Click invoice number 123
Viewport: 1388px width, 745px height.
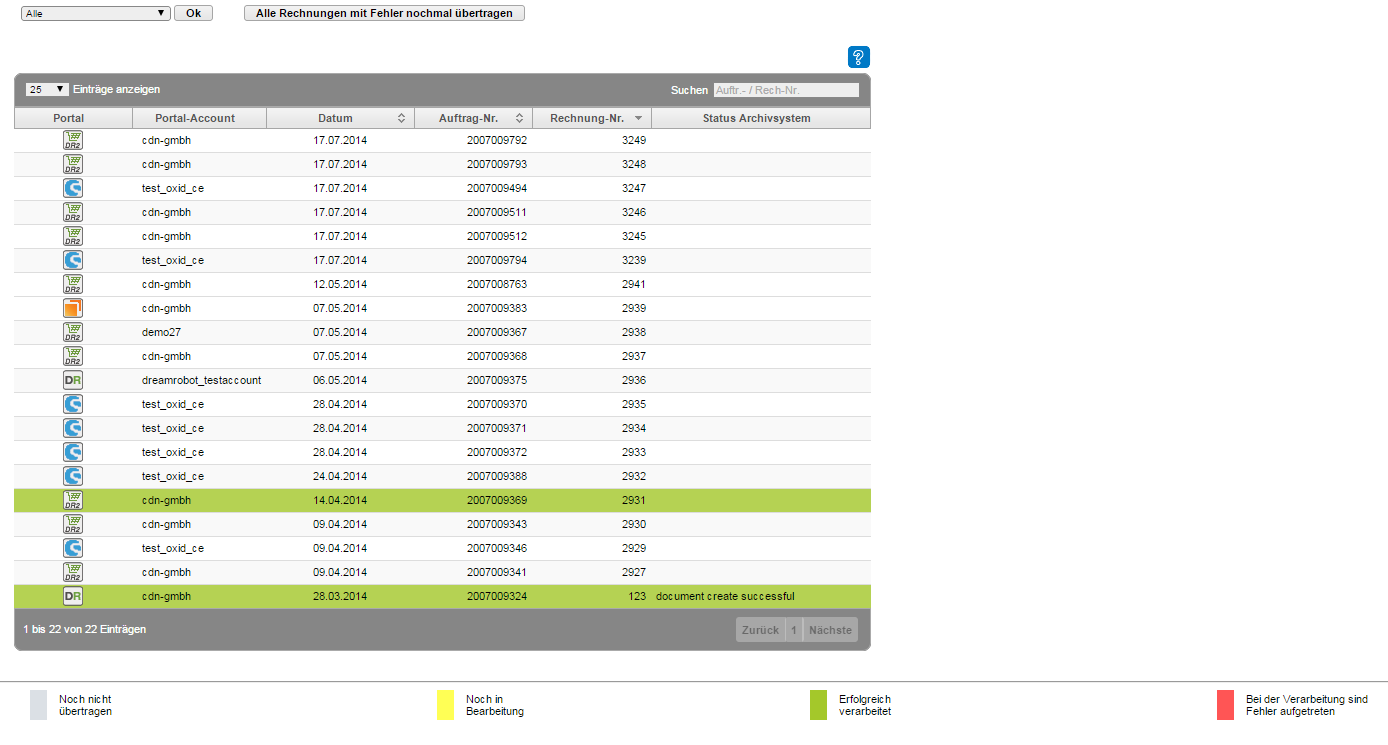click(637, 596)
